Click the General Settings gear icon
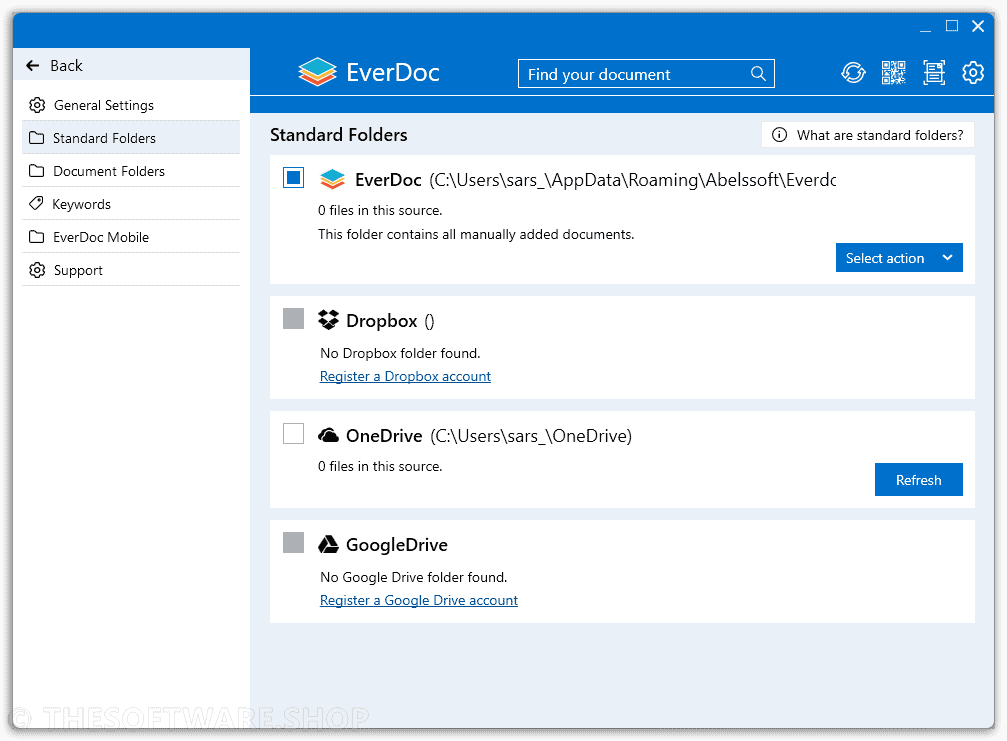 [37, 105]
